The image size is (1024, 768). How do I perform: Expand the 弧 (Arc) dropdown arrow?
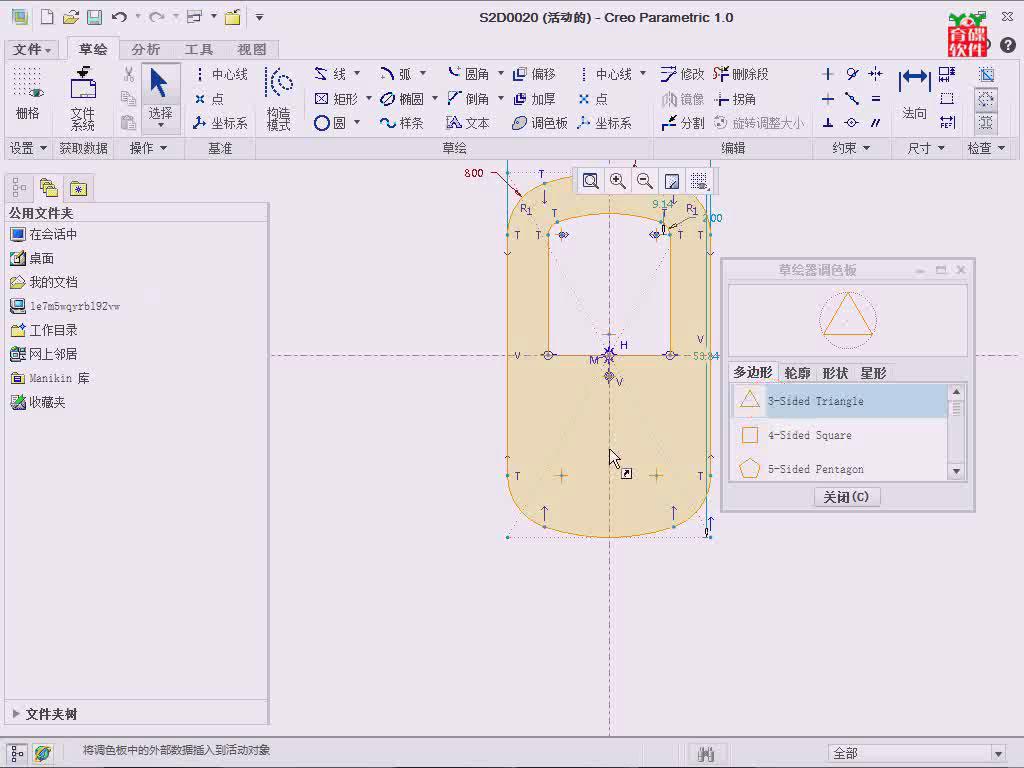(x=423, y=73)
